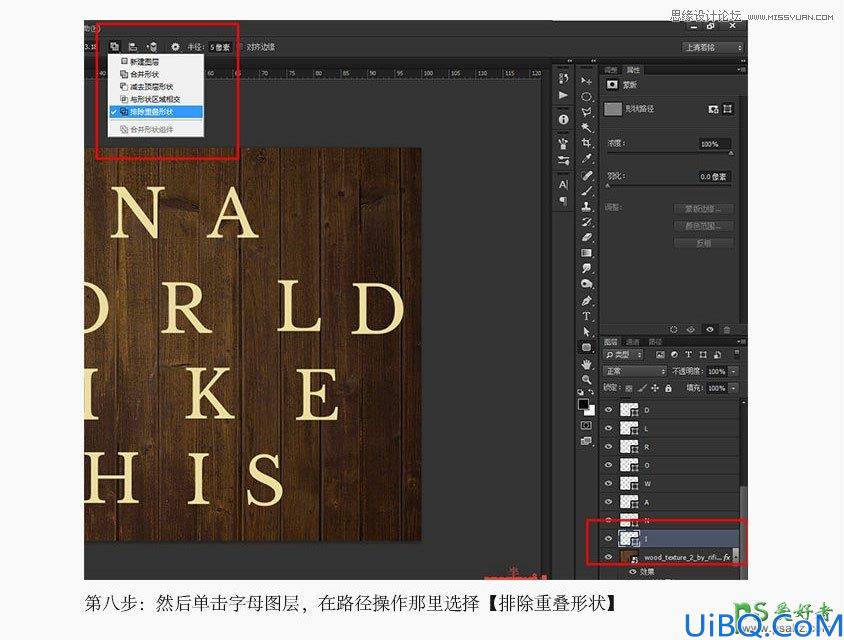844x640 pixels.
Task: Open the path operations icon in options bar
Action: tap(114, 47)
